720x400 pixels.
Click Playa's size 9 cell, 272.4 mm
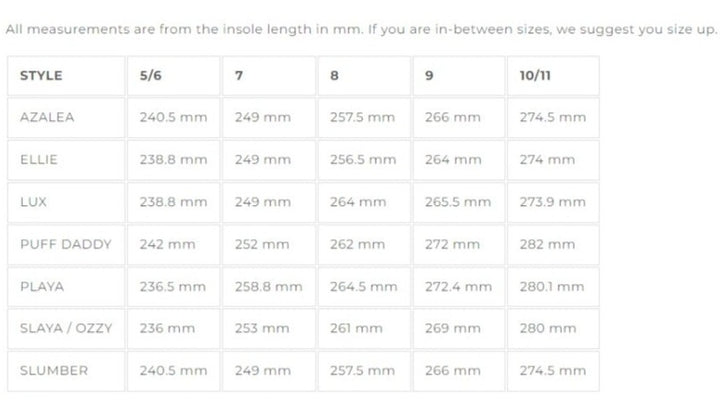[458, 286]
